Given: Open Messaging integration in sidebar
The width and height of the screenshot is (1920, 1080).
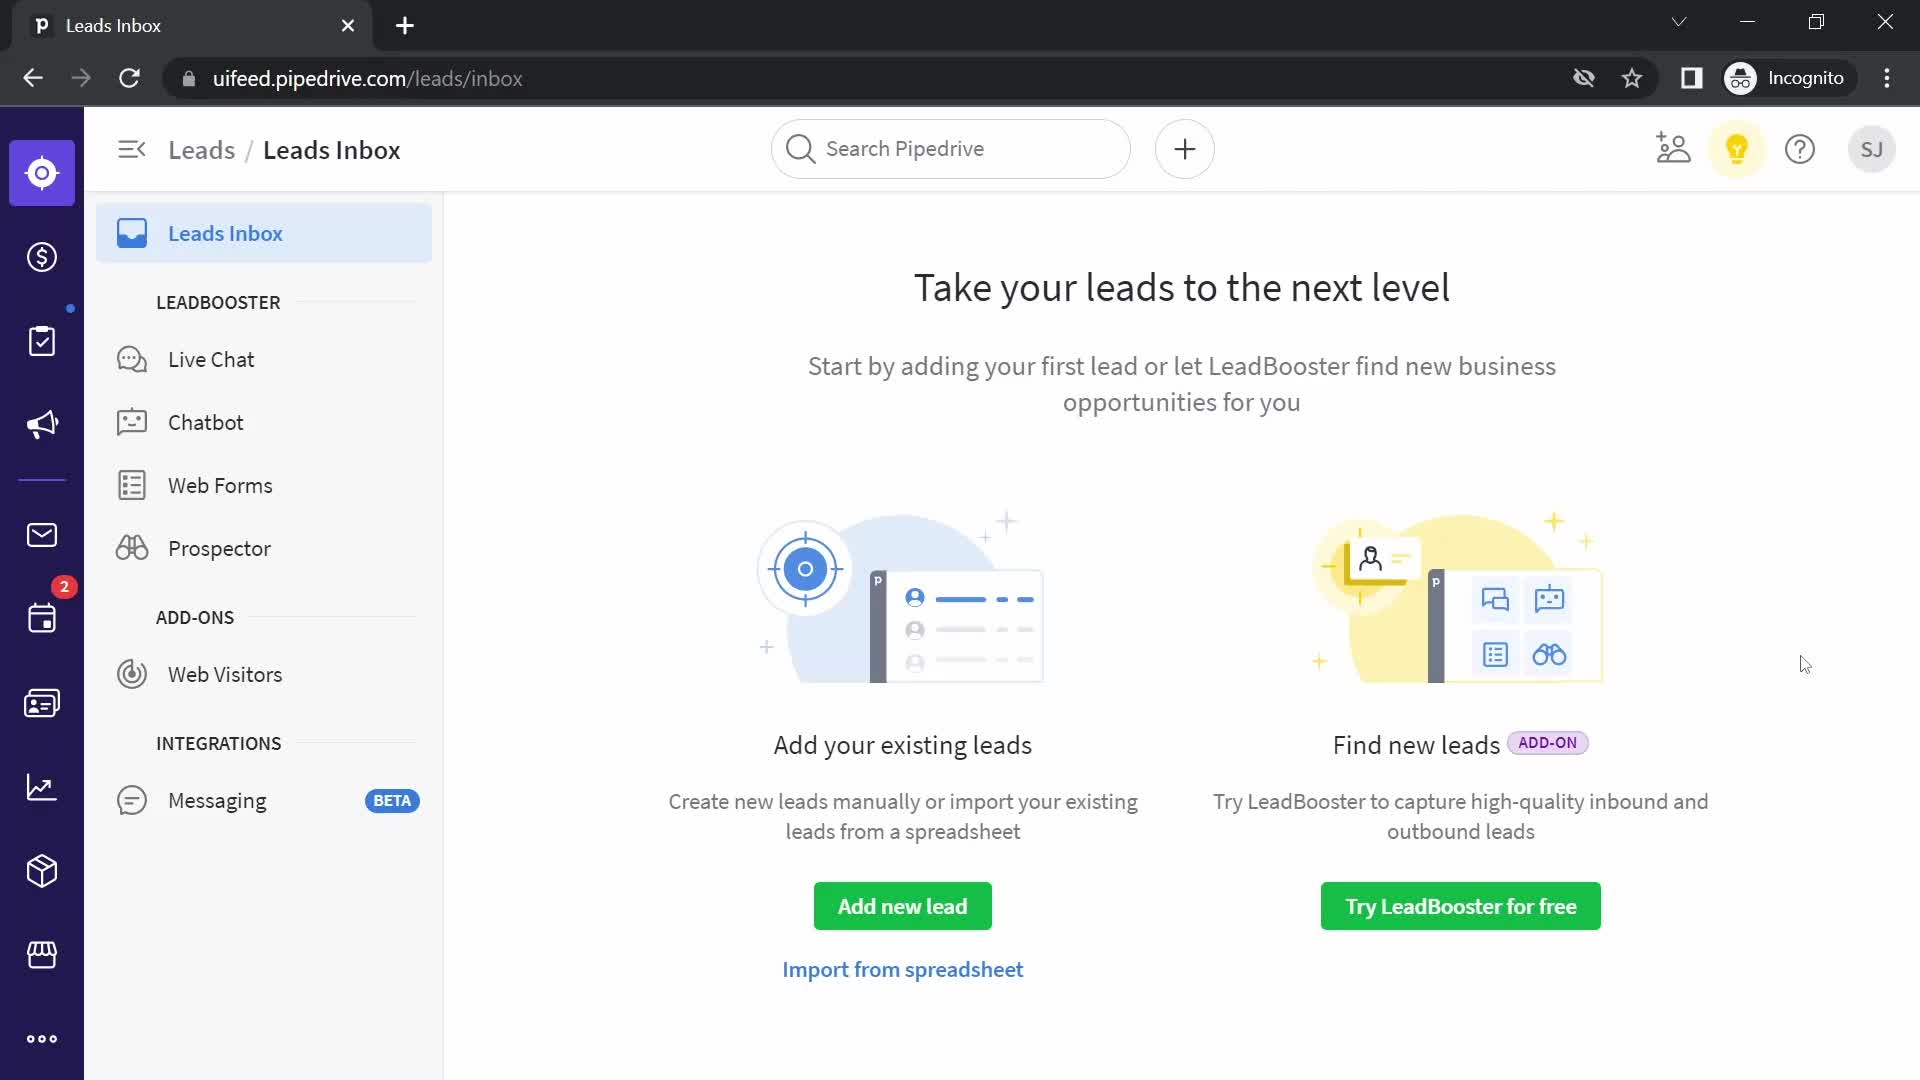Looking at the screenshot, I should tap(264, 800).
